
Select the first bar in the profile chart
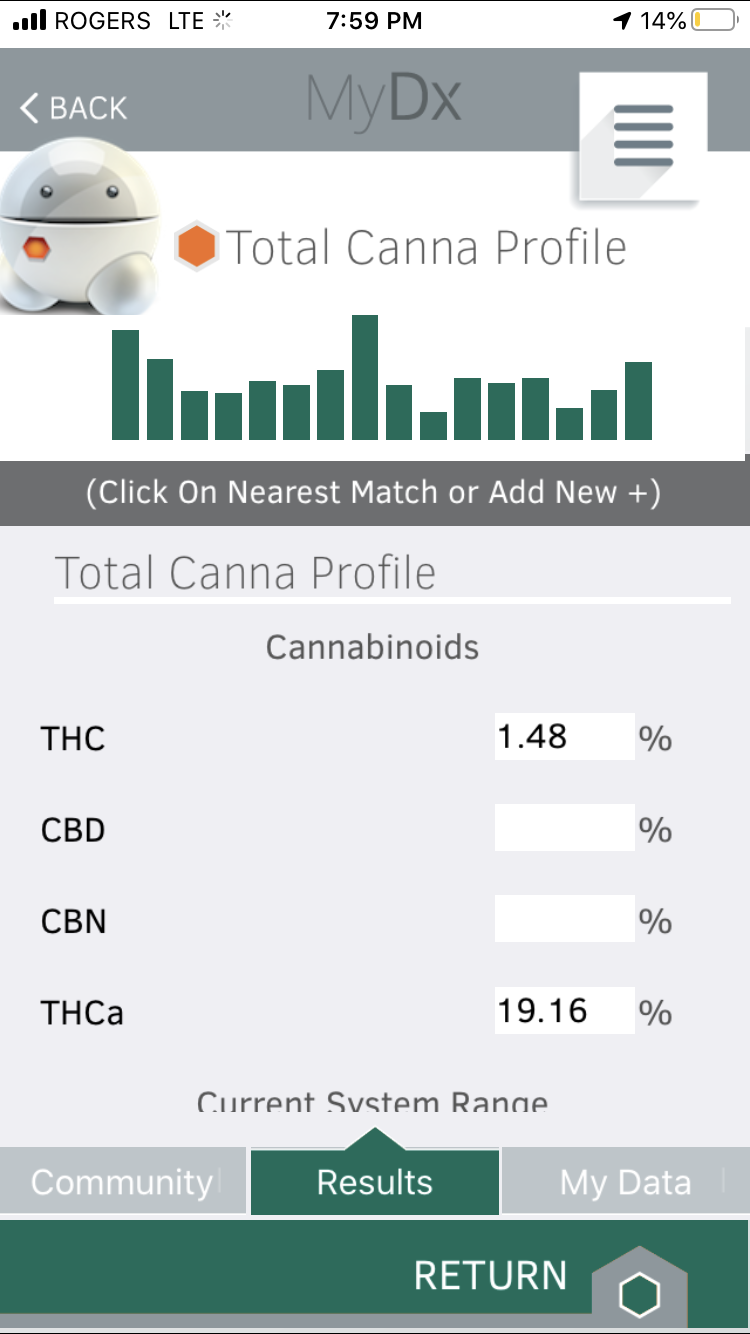(125, 385)
